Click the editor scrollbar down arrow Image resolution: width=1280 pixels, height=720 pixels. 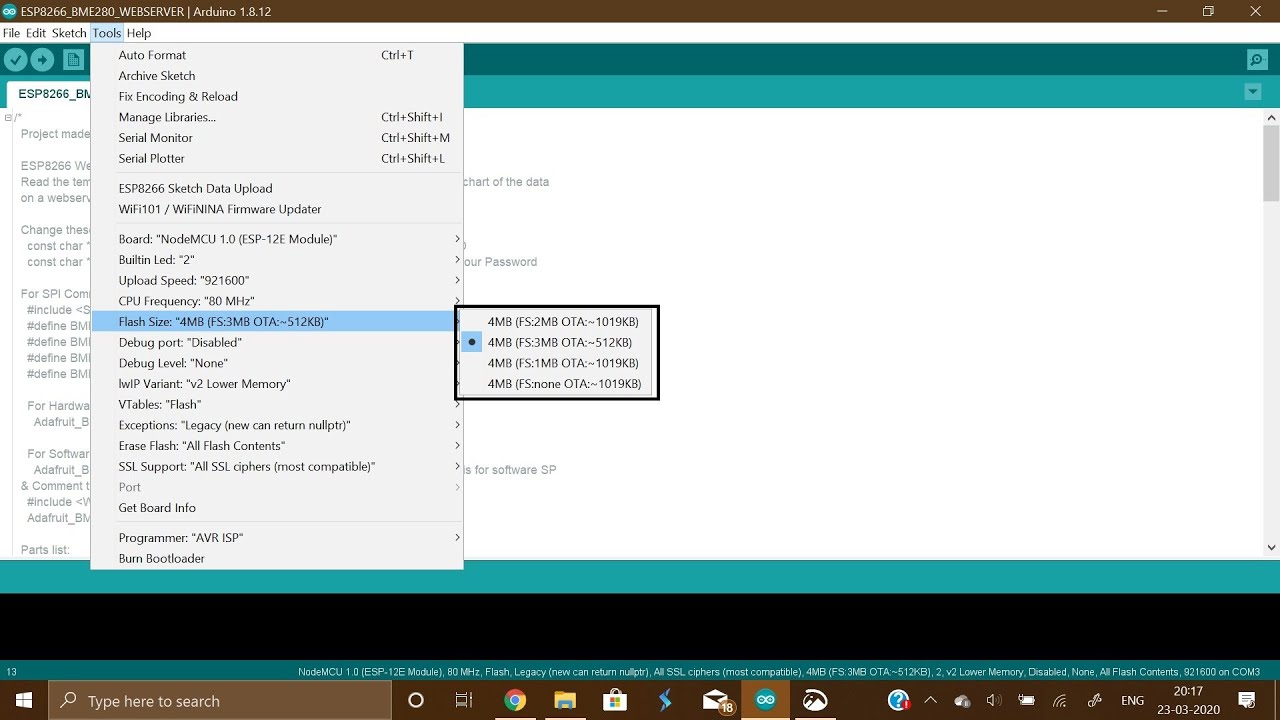tap(1271, 547)
